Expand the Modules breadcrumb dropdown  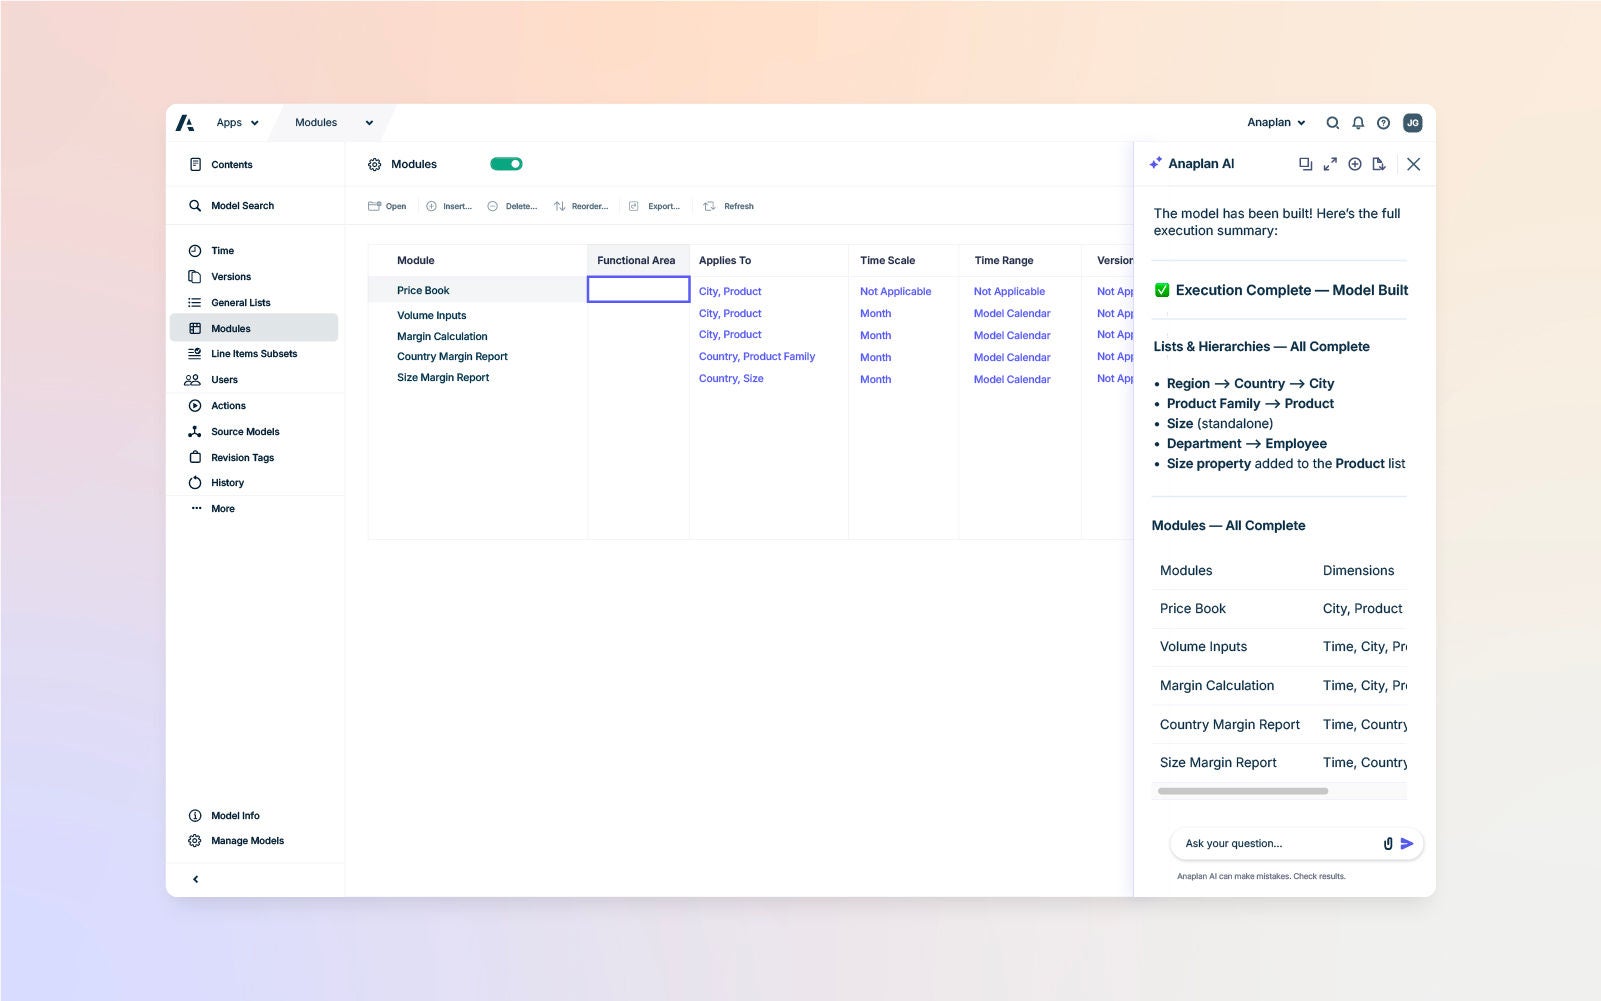point(369,123)
